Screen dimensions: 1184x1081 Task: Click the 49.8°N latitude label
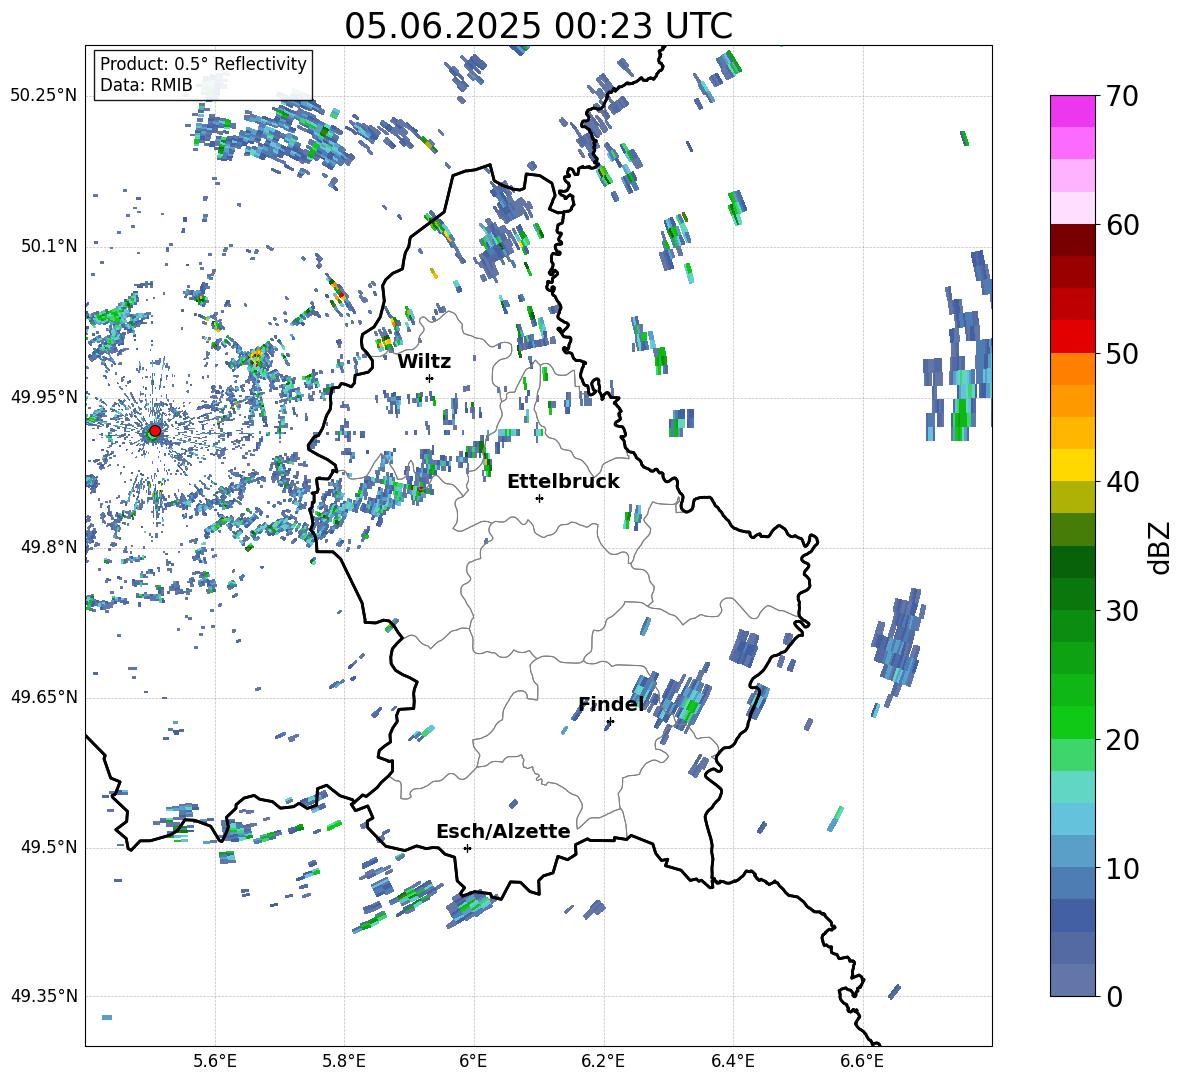(48, 547)
